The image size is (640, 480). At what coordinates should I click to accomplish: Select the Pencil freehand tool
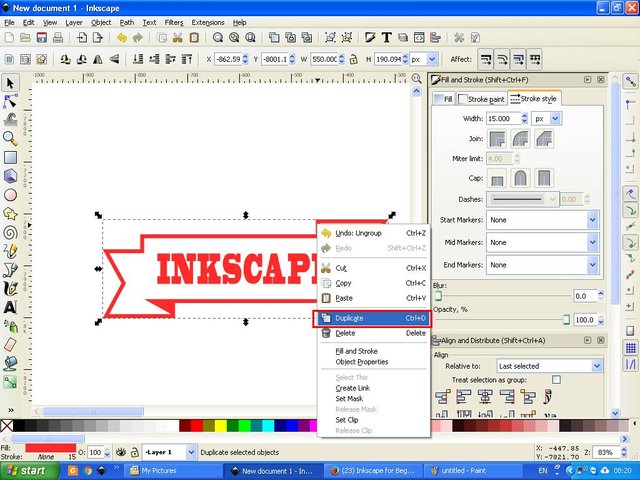point(10,251)
